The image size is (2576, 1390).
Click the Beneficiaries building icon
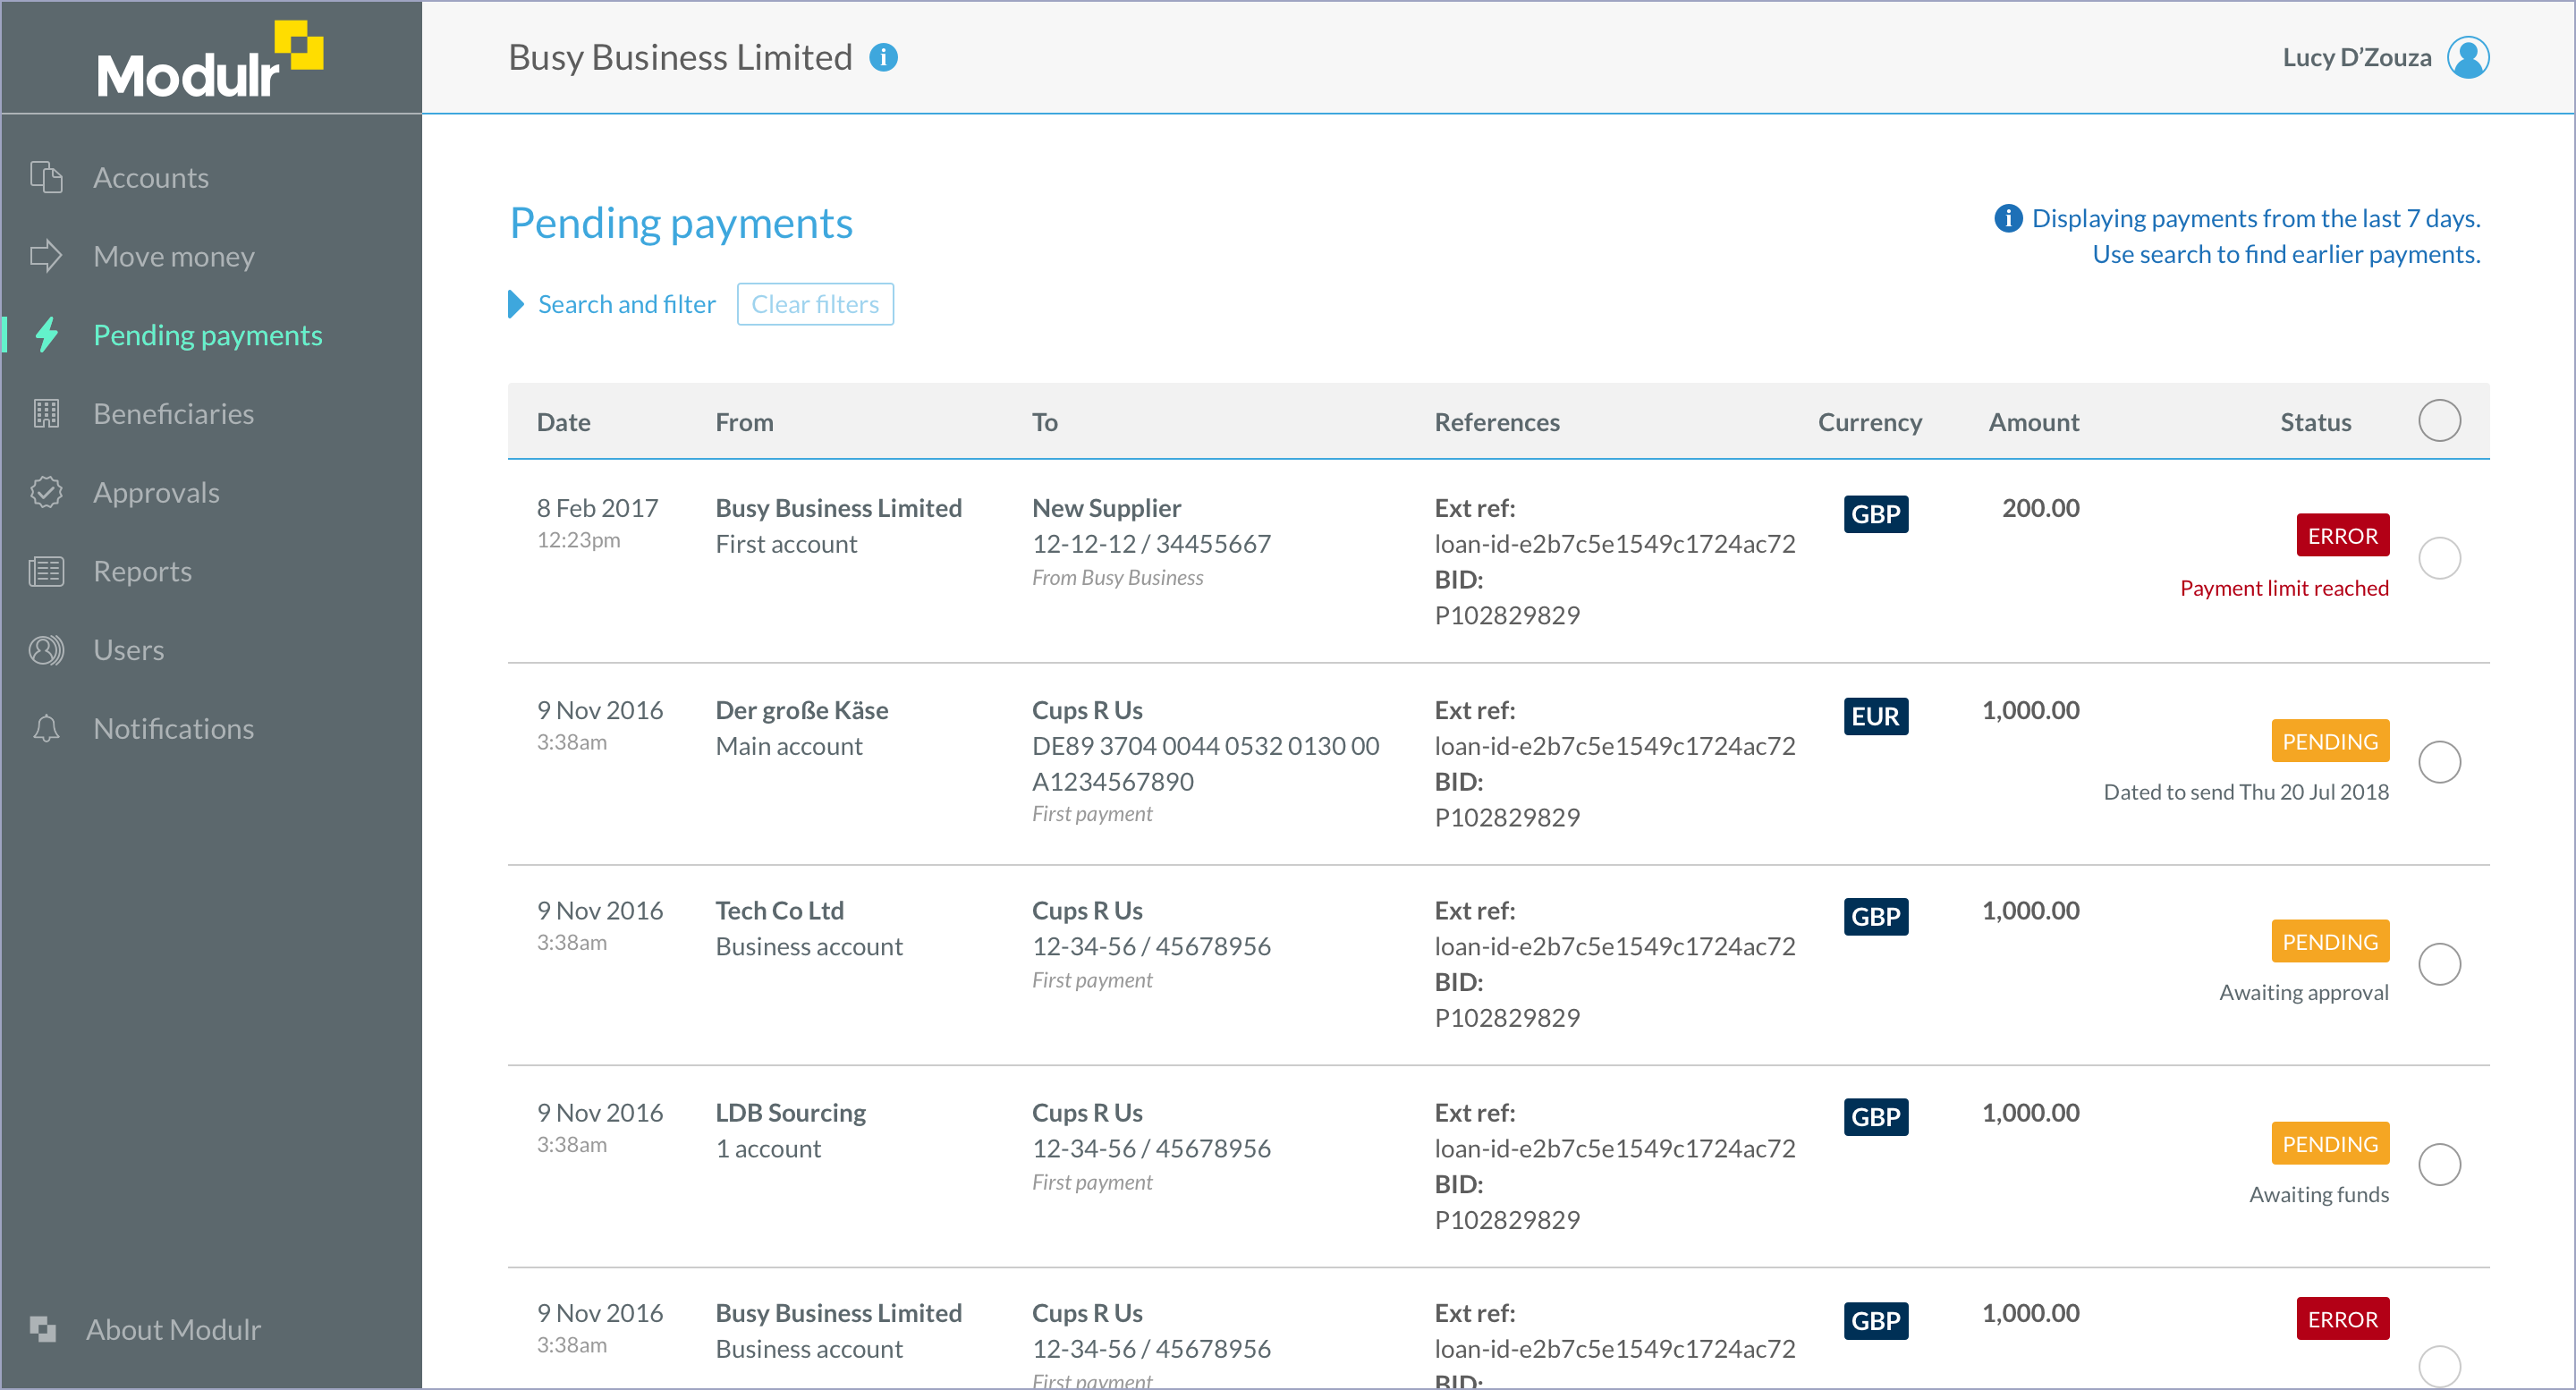tap(46, 413)
